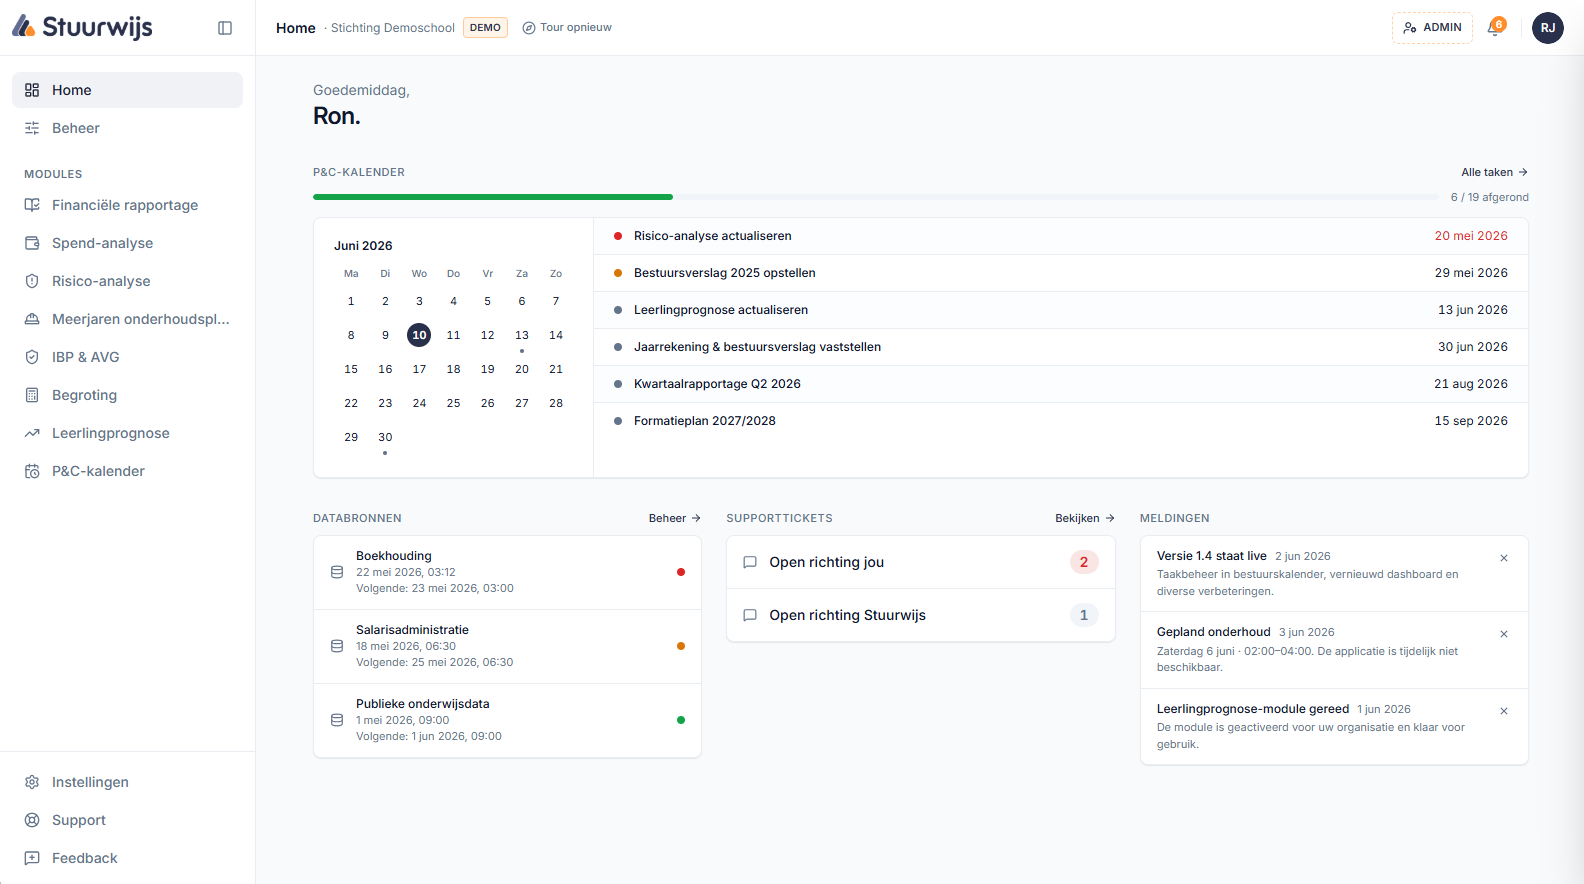Click the Risico-analyse shield icon

[x=32, y=281]
